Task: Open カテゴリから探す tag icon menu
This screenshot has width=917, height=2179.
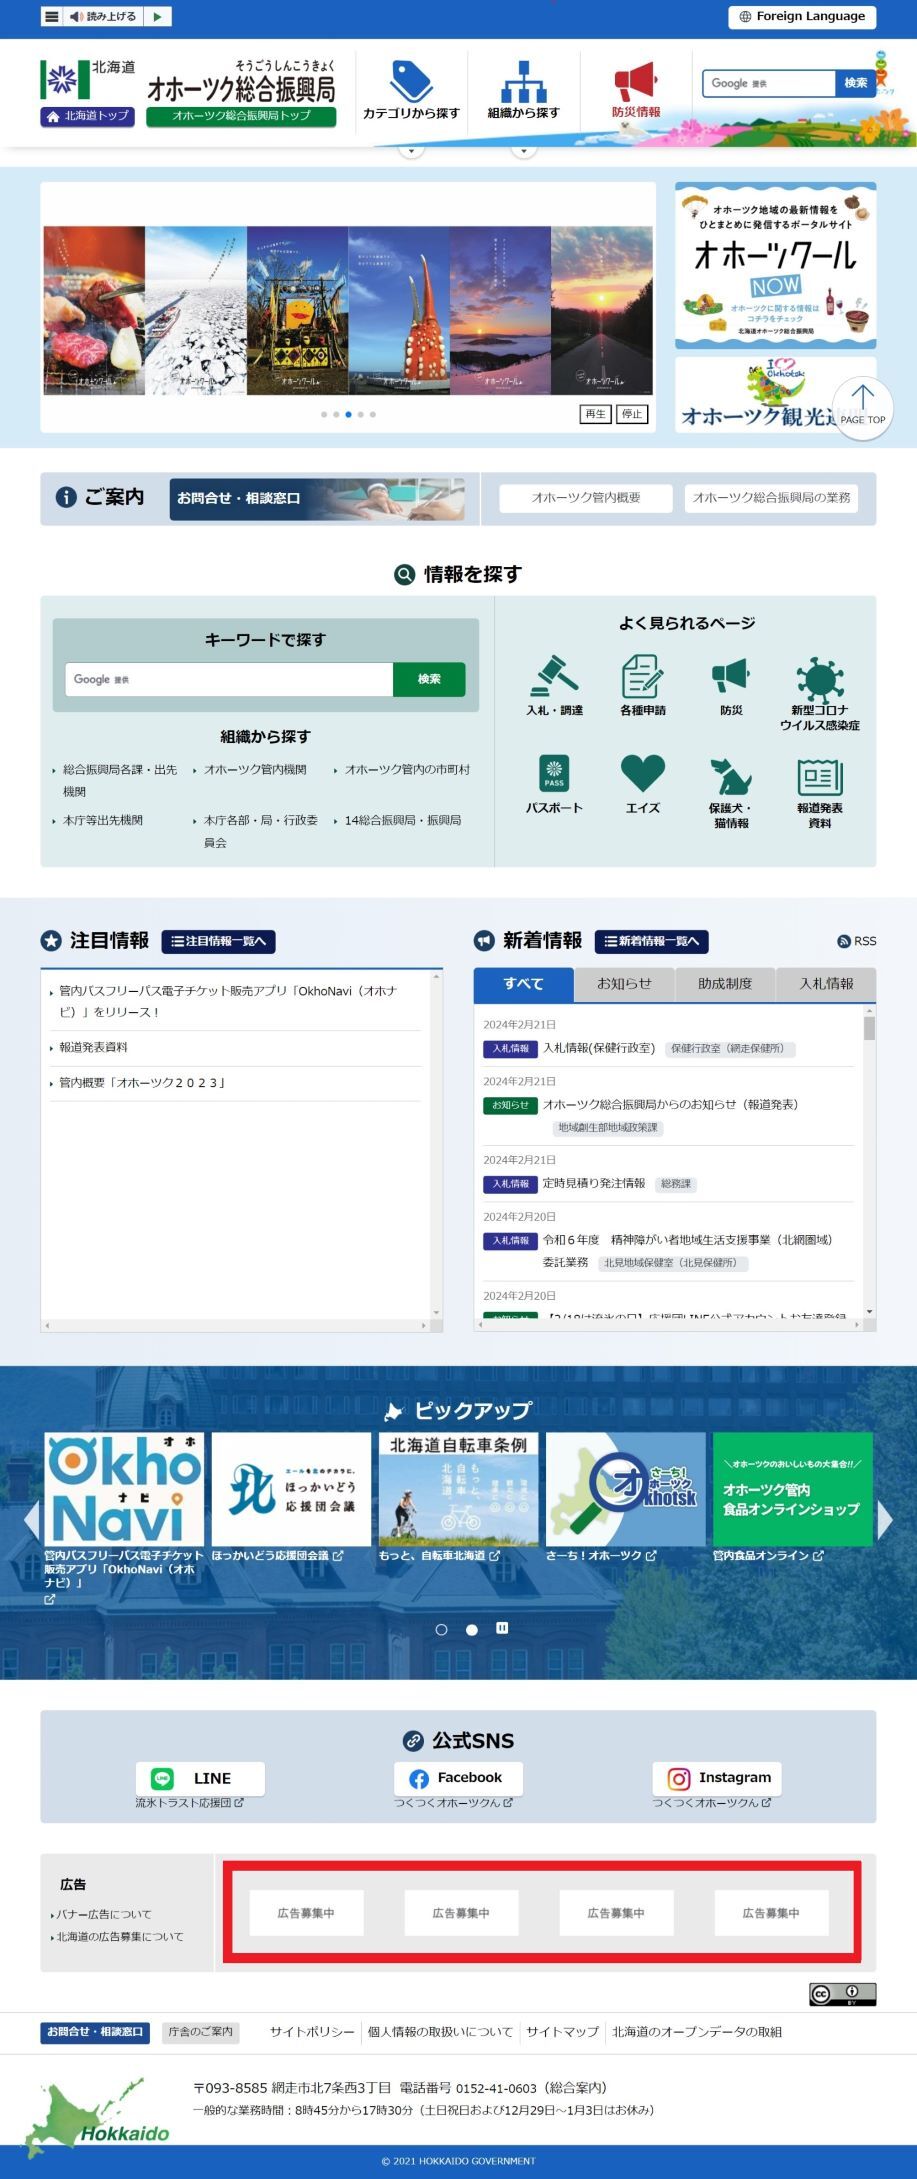Action: [411, 90]
